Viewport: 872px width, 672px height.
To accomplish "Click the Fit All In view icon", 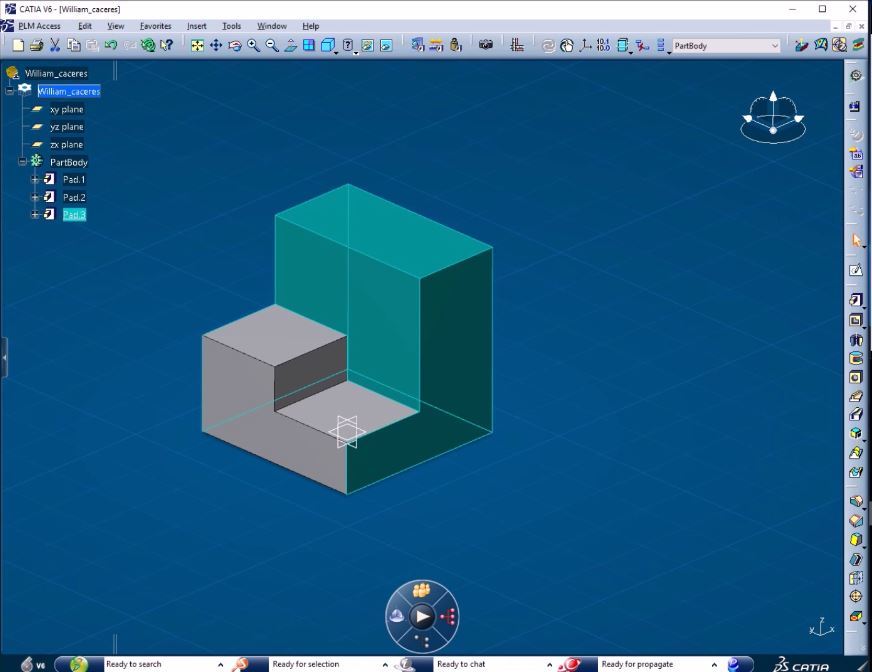I will click(197, 45).
